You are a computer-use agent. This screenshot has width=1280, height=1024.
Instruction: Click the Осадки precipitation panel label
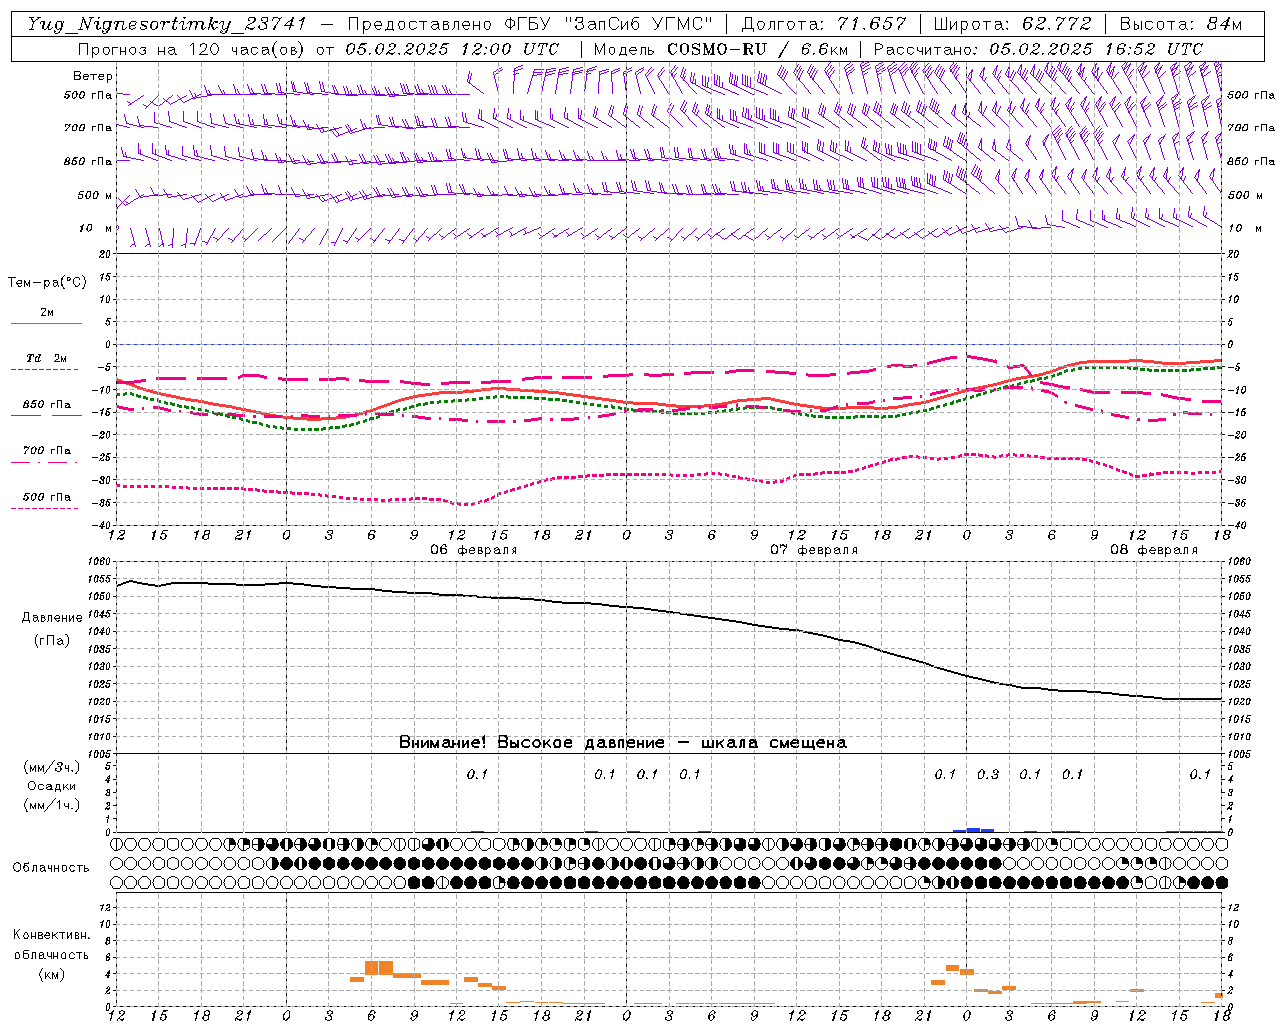point(52,786)
